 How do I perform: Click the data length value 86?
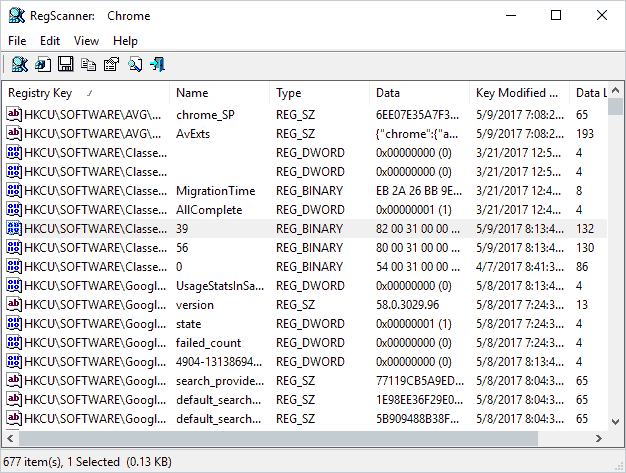point(582,267)
